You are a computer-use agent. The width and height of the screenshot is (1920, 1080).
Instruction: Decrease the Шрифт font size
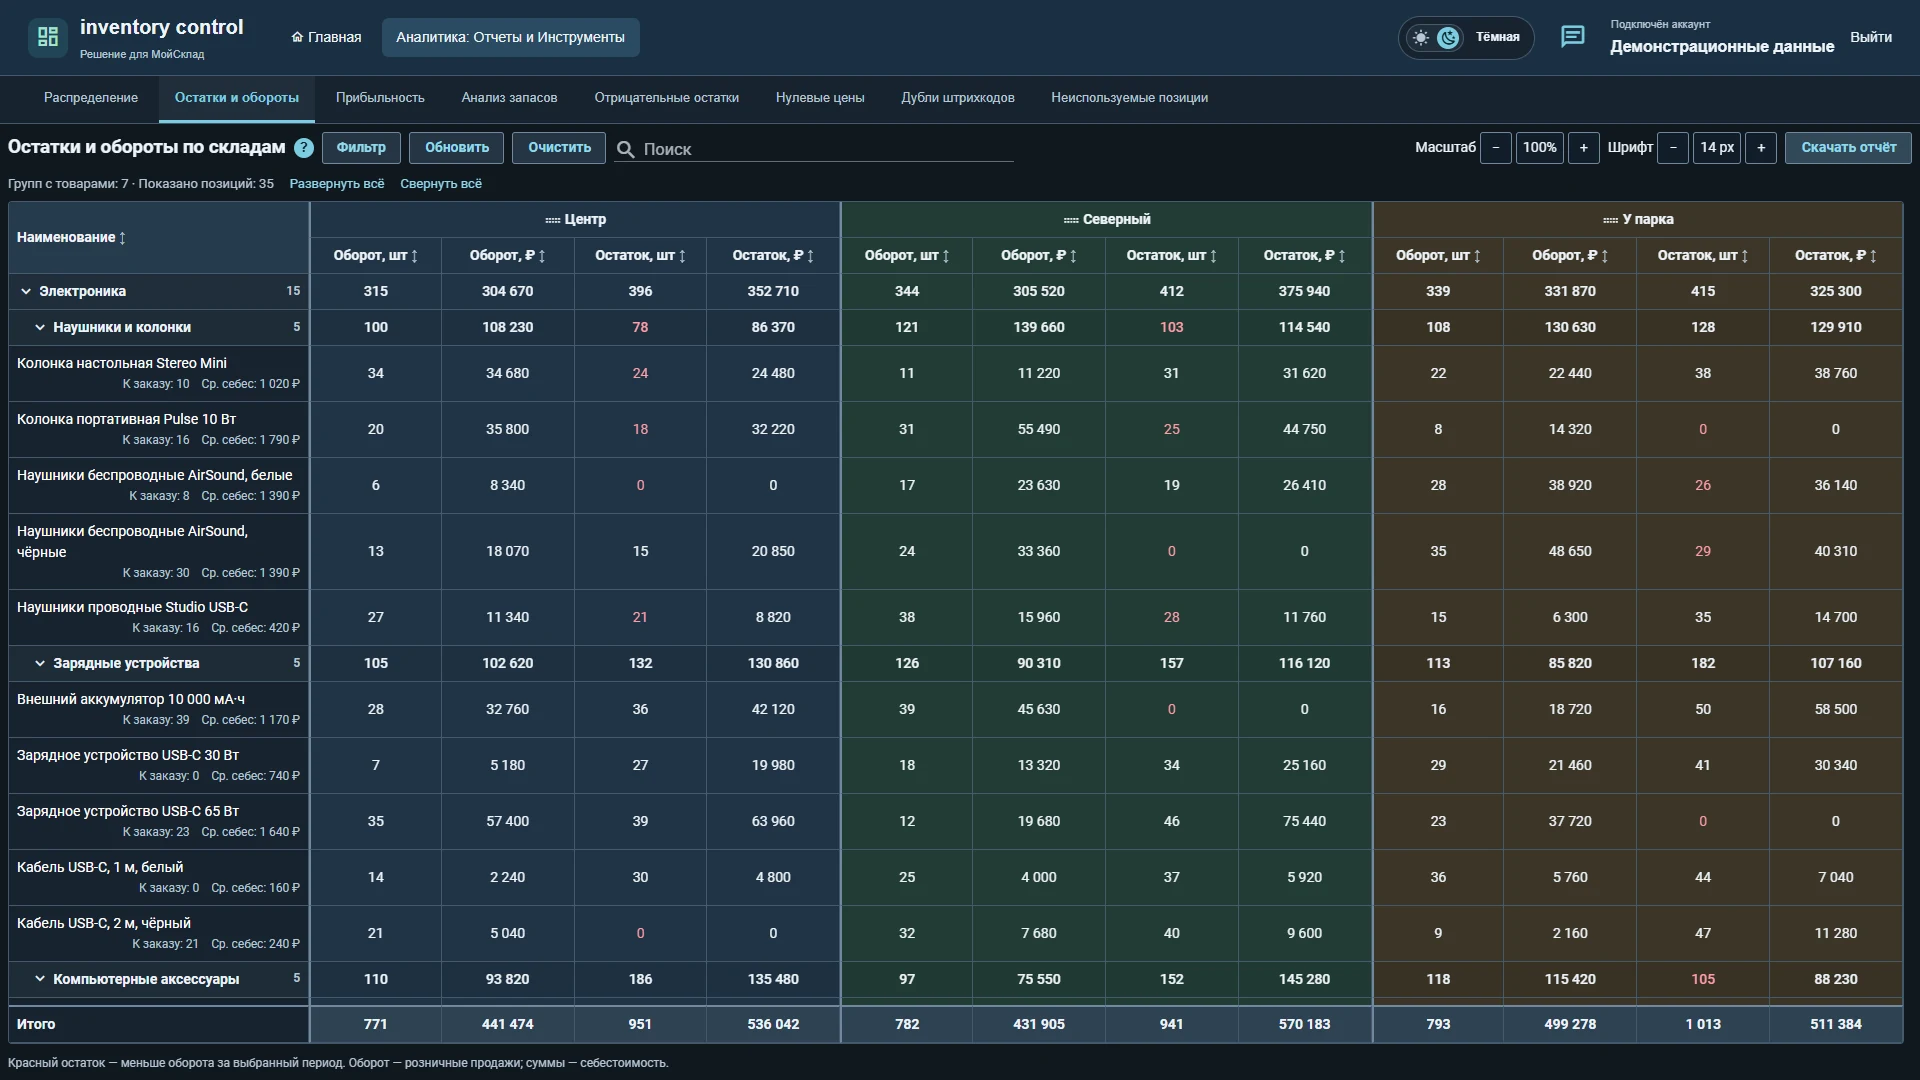point(1673,148)
